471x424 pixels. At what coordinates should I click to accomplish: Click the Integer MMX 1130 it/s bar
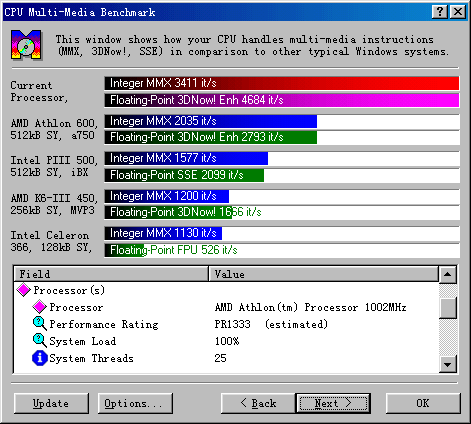pyautogui.click(x=163, y=233)
